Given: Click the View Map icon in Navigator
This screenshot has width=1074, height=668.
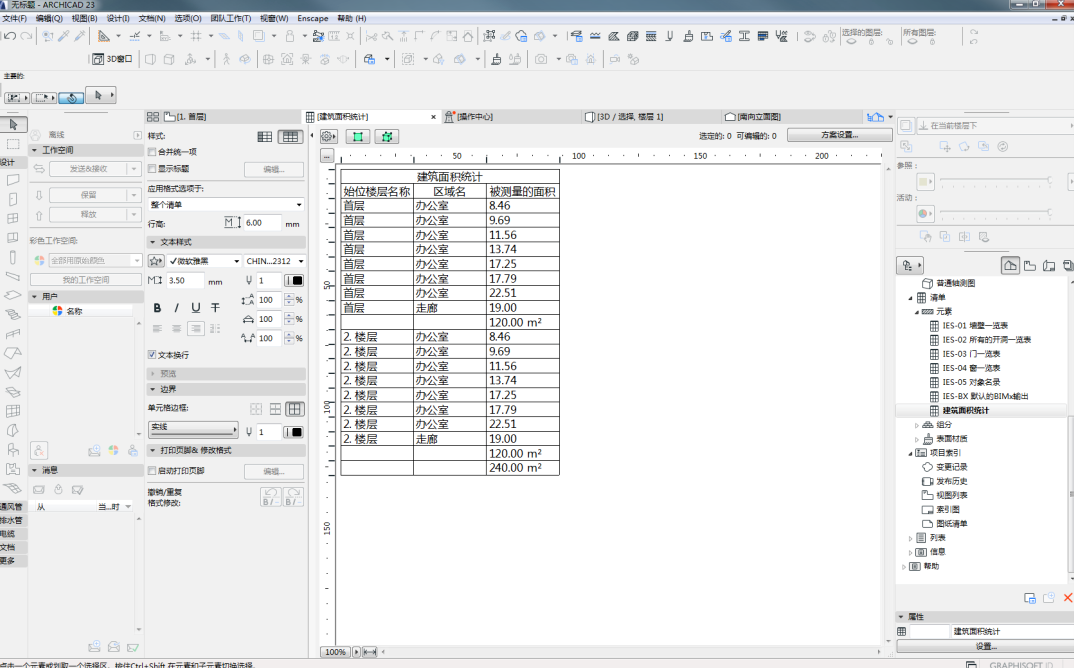Looking at the screenshot, I should (x=1029, y=265).
